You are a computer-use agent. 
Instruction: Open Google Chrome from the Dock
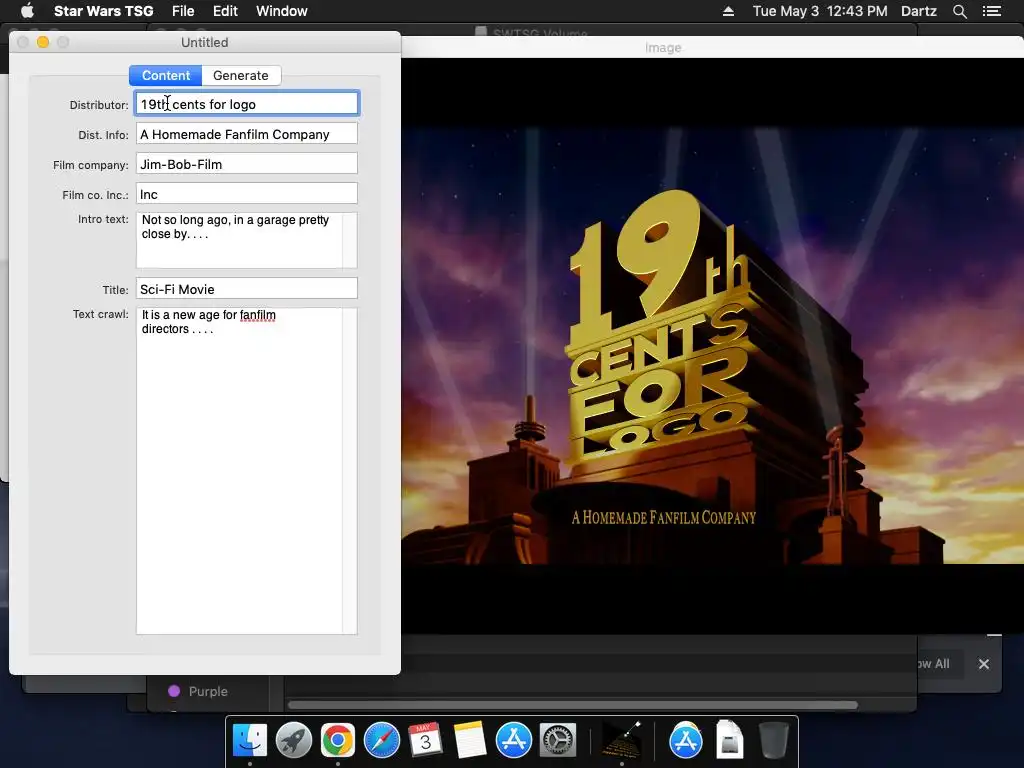click(338, 740)
